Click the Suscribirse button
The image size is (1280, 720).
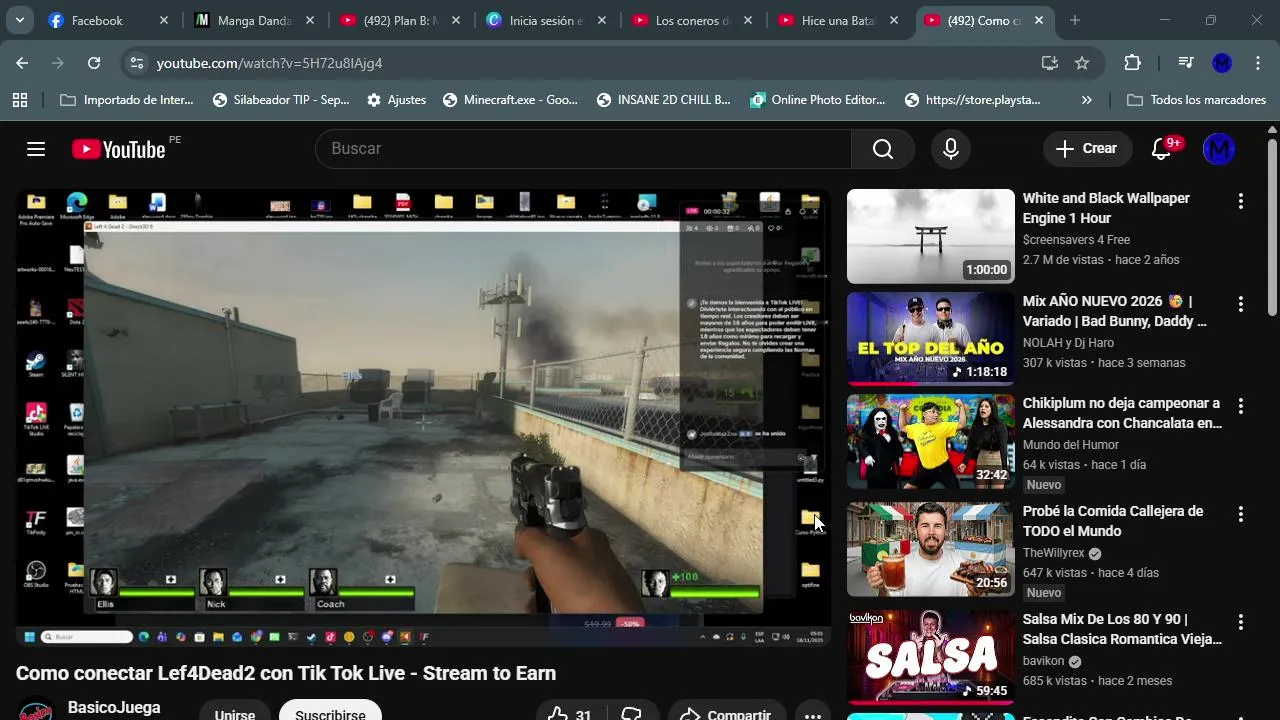330,712
